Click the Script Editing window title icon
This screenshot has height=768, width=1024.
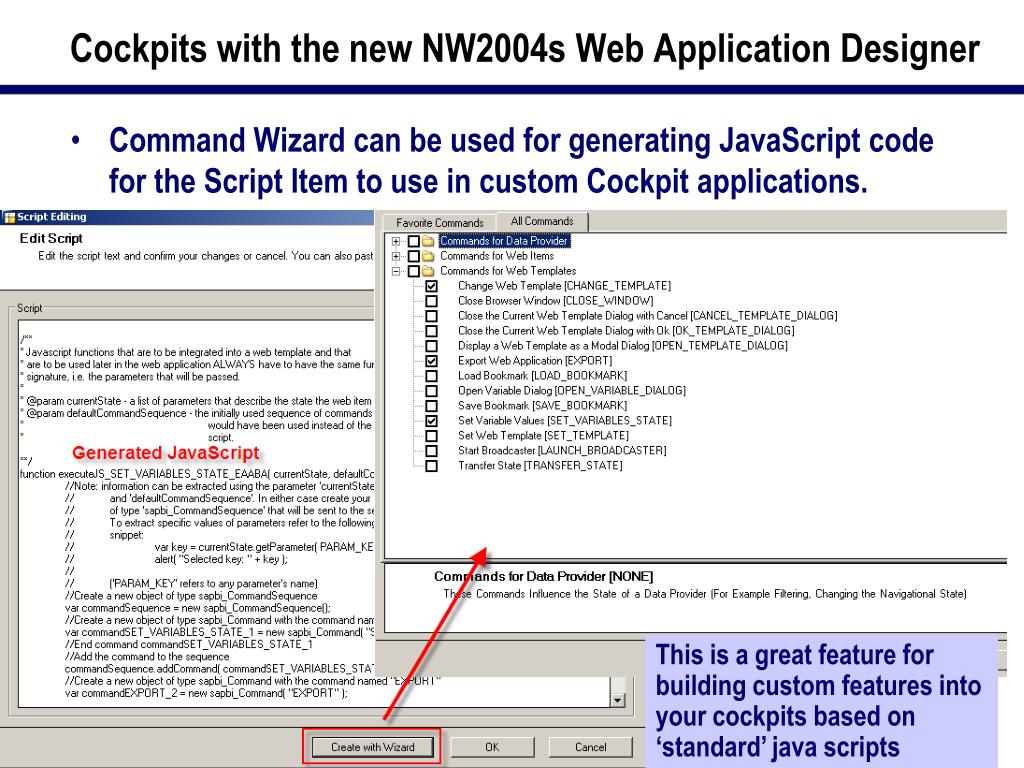(x=9, y=217)
